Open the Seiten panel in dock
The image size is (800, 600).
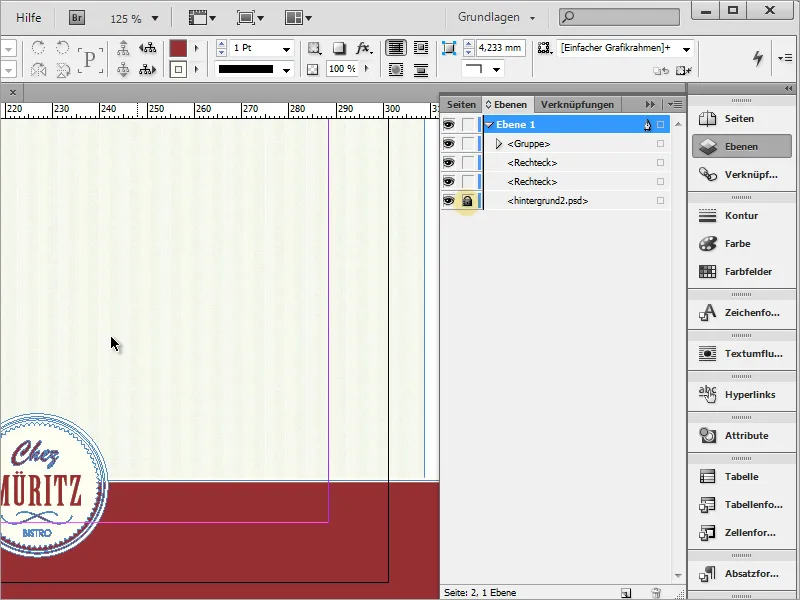[x=741, y=118]
